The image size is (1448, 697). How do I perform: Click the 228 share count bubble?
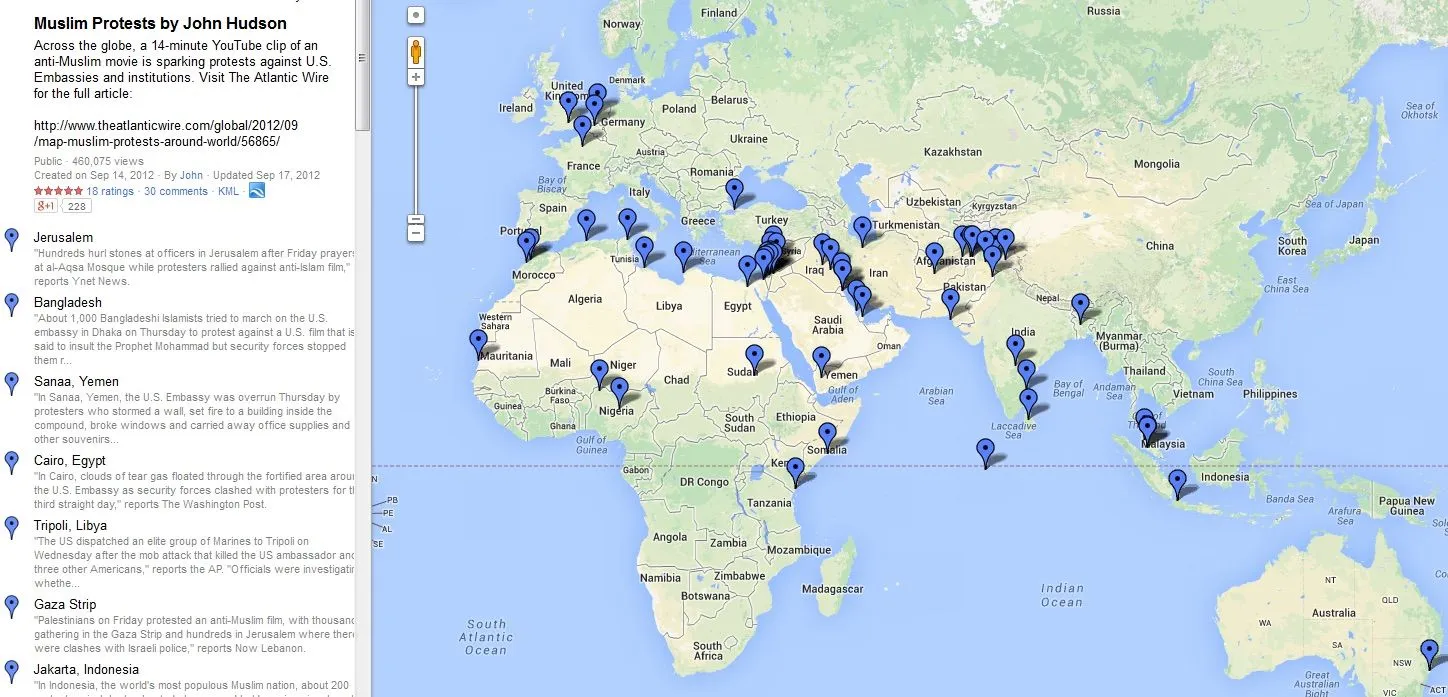tap(77, 206)
